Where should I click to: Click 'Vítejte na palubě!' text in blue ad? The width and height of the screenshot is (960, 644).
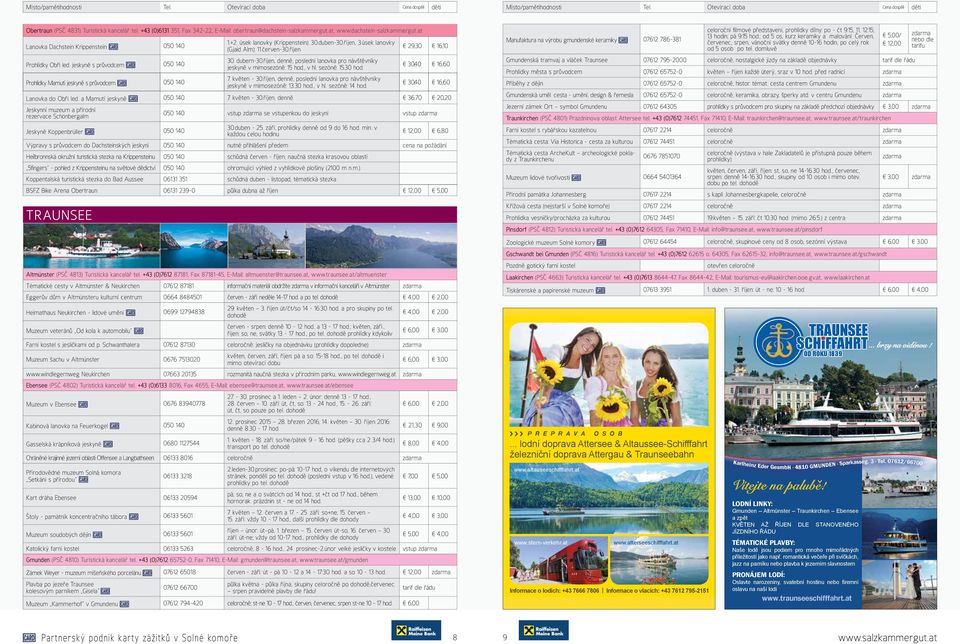point(779,486)
